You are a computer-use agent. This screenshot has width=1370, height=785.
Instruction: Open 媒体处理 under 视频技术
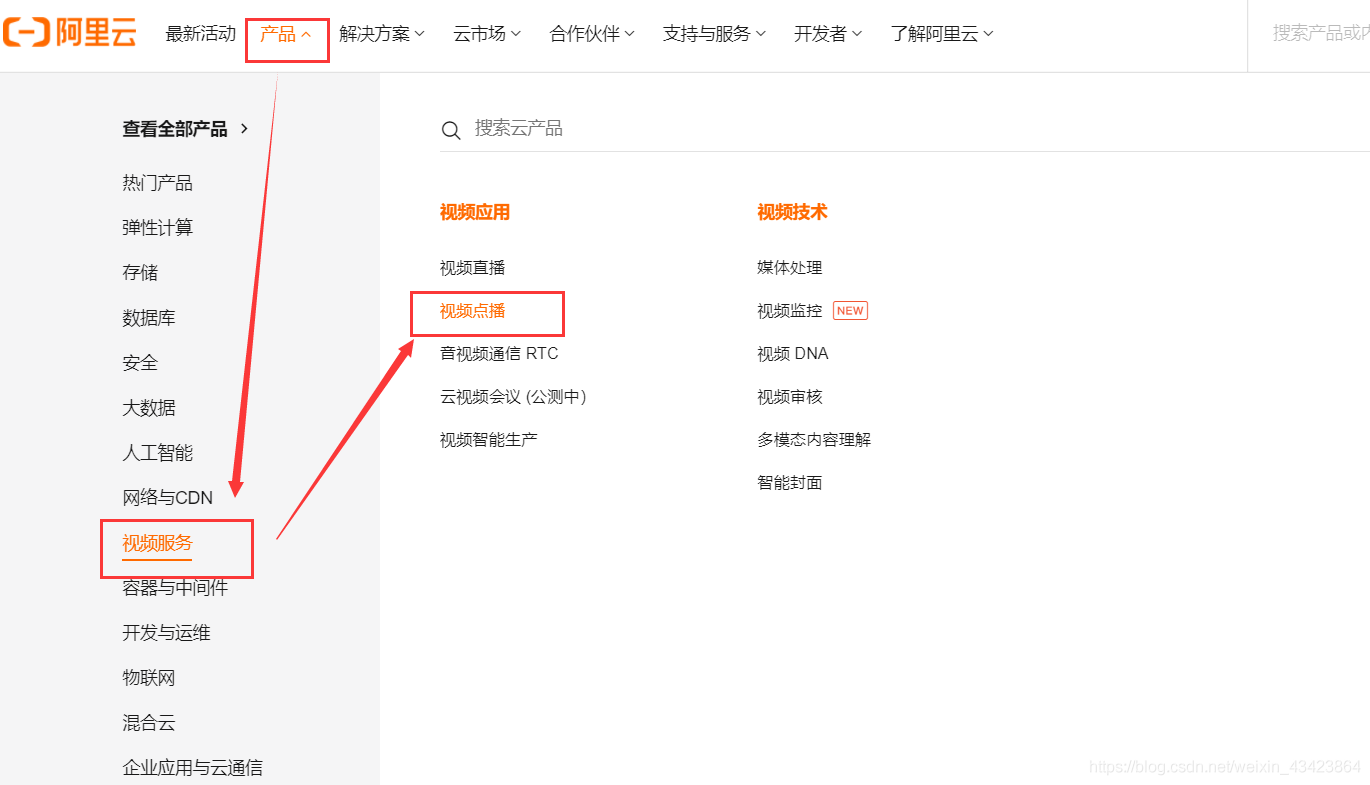789,267
